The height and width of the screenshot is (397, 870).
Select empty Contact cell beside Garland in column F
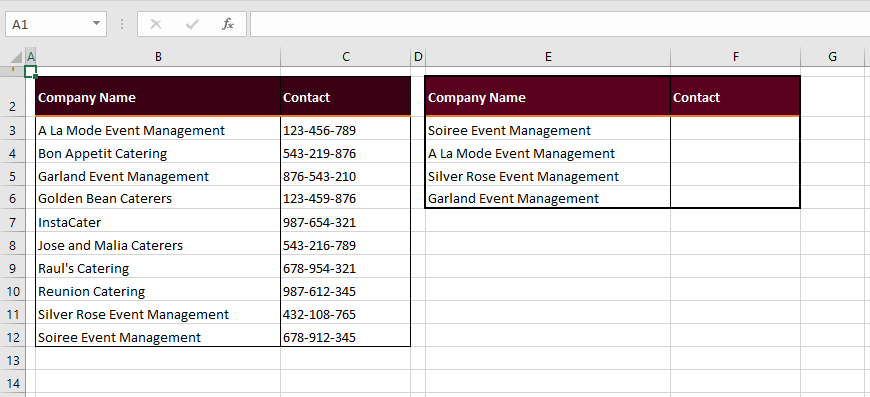736,198
